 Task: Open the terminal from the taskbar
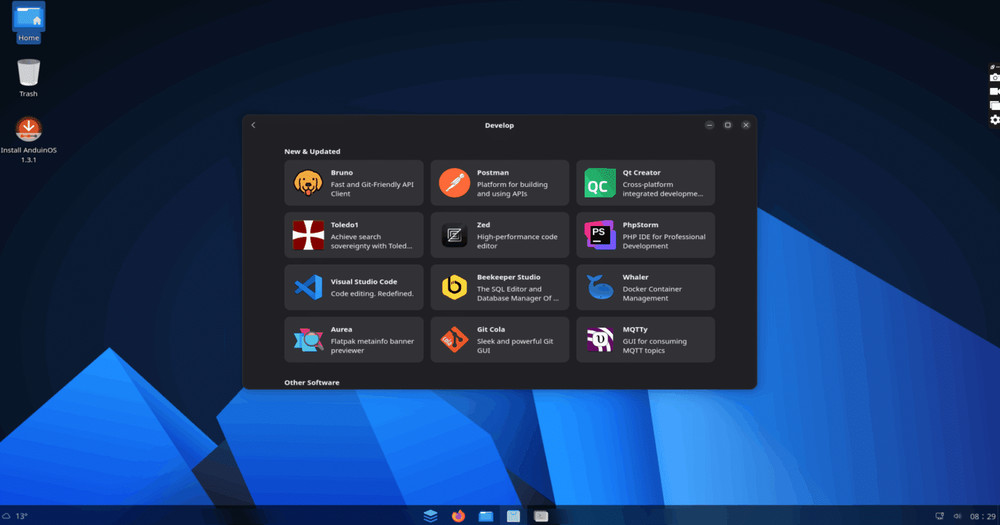[541, 516]
